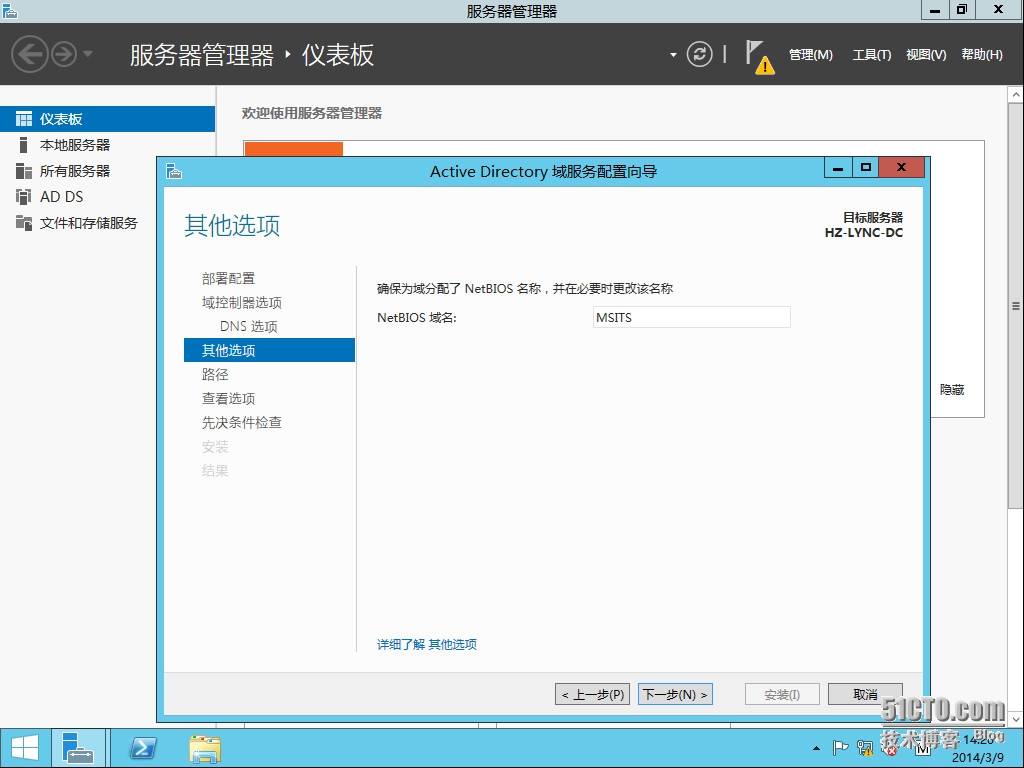The height and width of the screenshot is (768, 1024).
Task: Click the HZ-LYNC-DC target server name
Action: click(863, 232)
